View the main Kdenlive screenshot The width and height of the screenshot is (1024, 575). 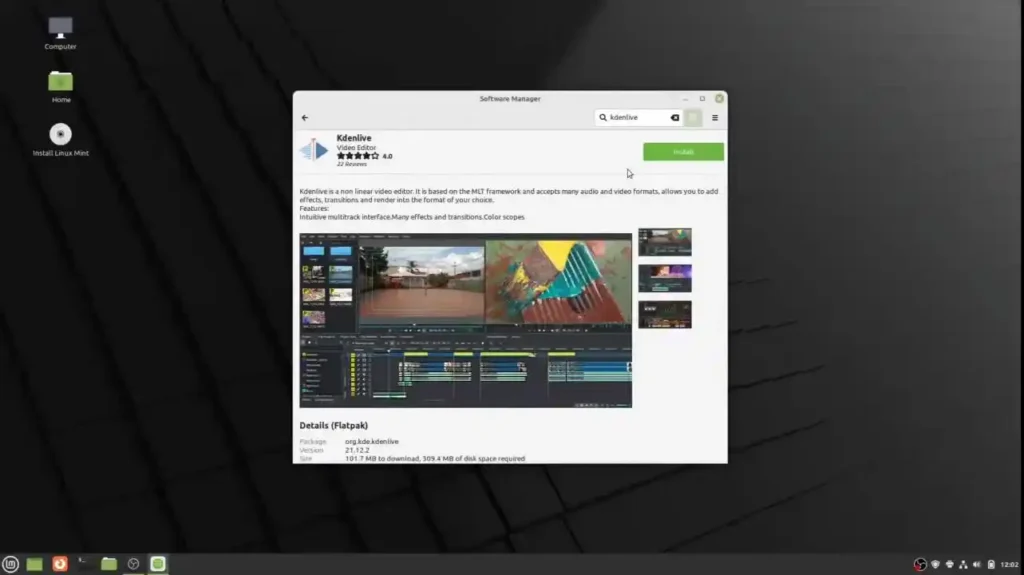pyautogui.click(x=466, y=320)
